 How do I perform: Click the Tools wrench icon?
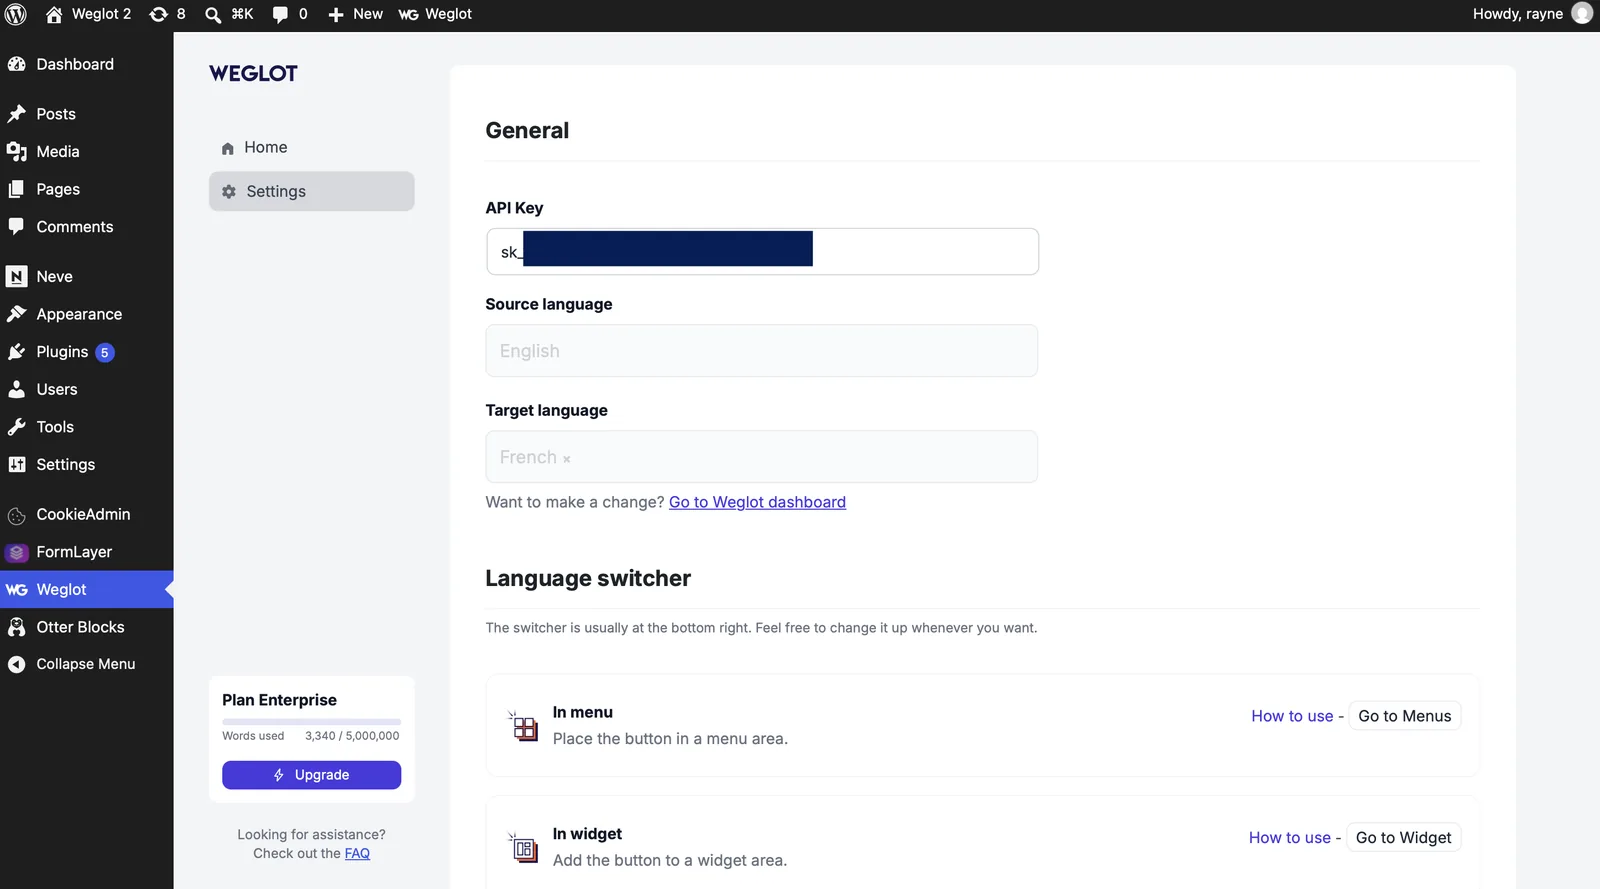point(16,427)
